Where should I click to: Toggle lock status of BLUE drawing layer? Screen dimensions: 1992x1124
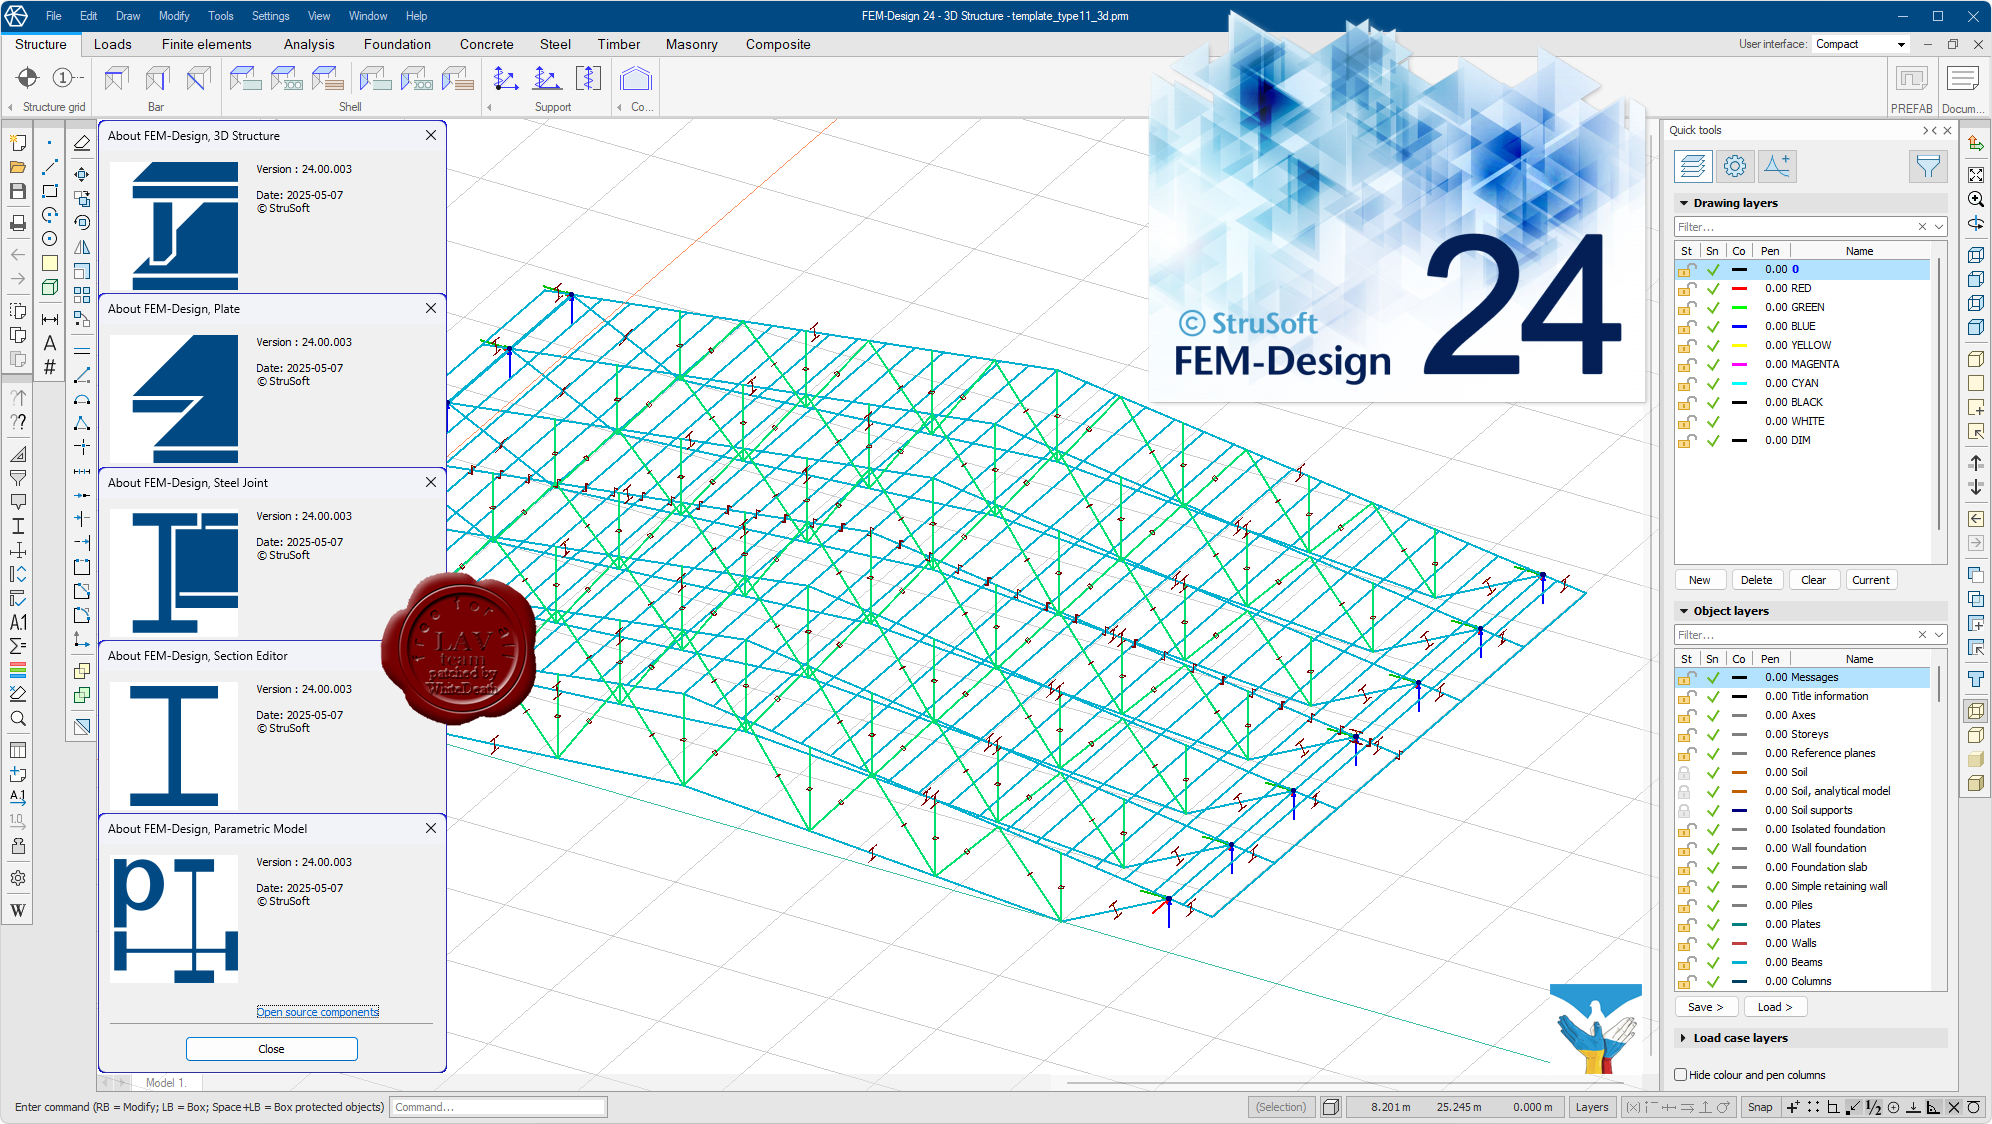point(1686,326)
